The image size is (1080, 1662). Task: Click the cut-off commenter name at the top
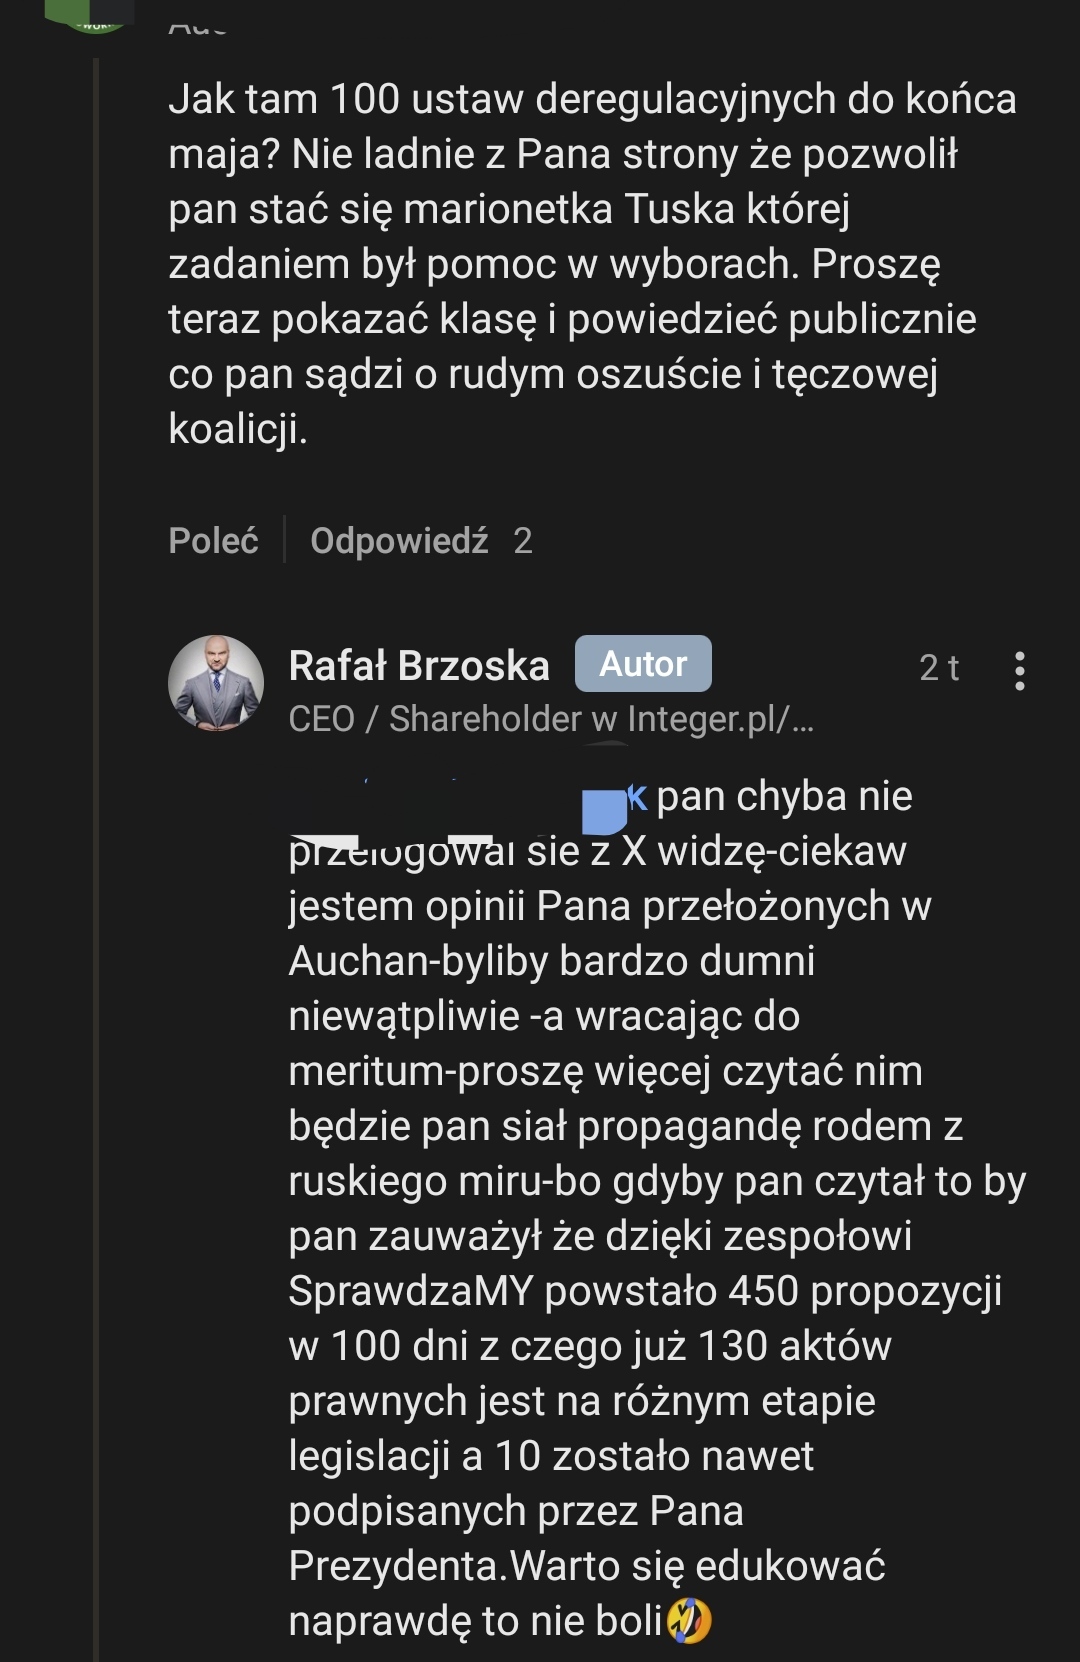(198, 26)
